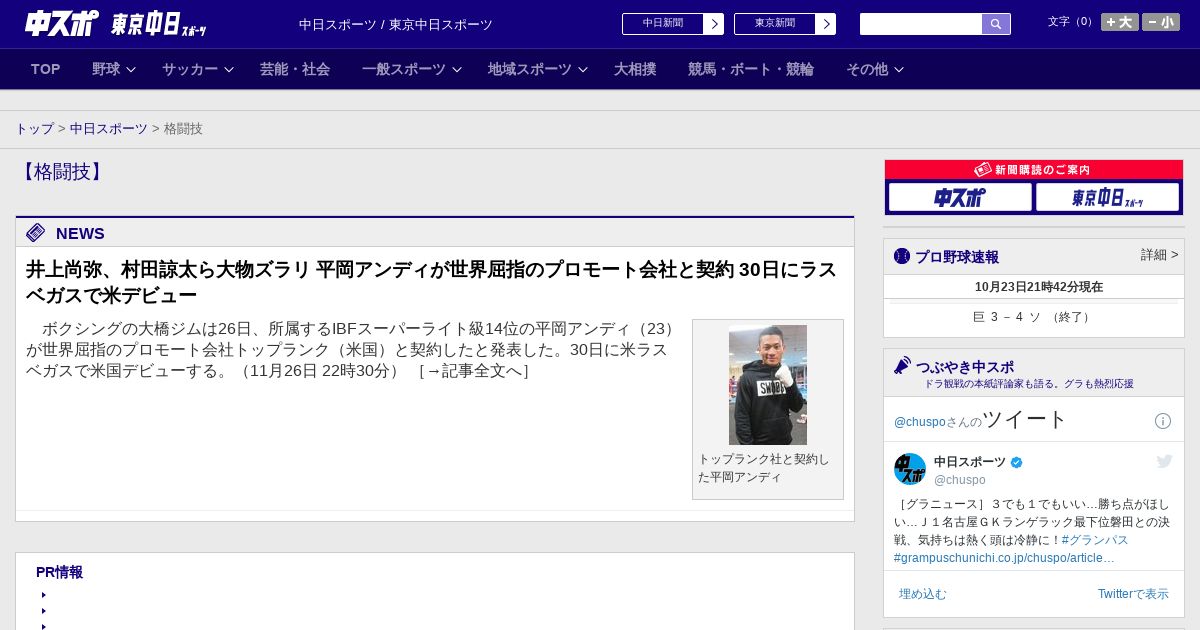Click the Twitter bird icon on tweet
This screenshot has width=1200, height=630.
(x=1164, y=461)
